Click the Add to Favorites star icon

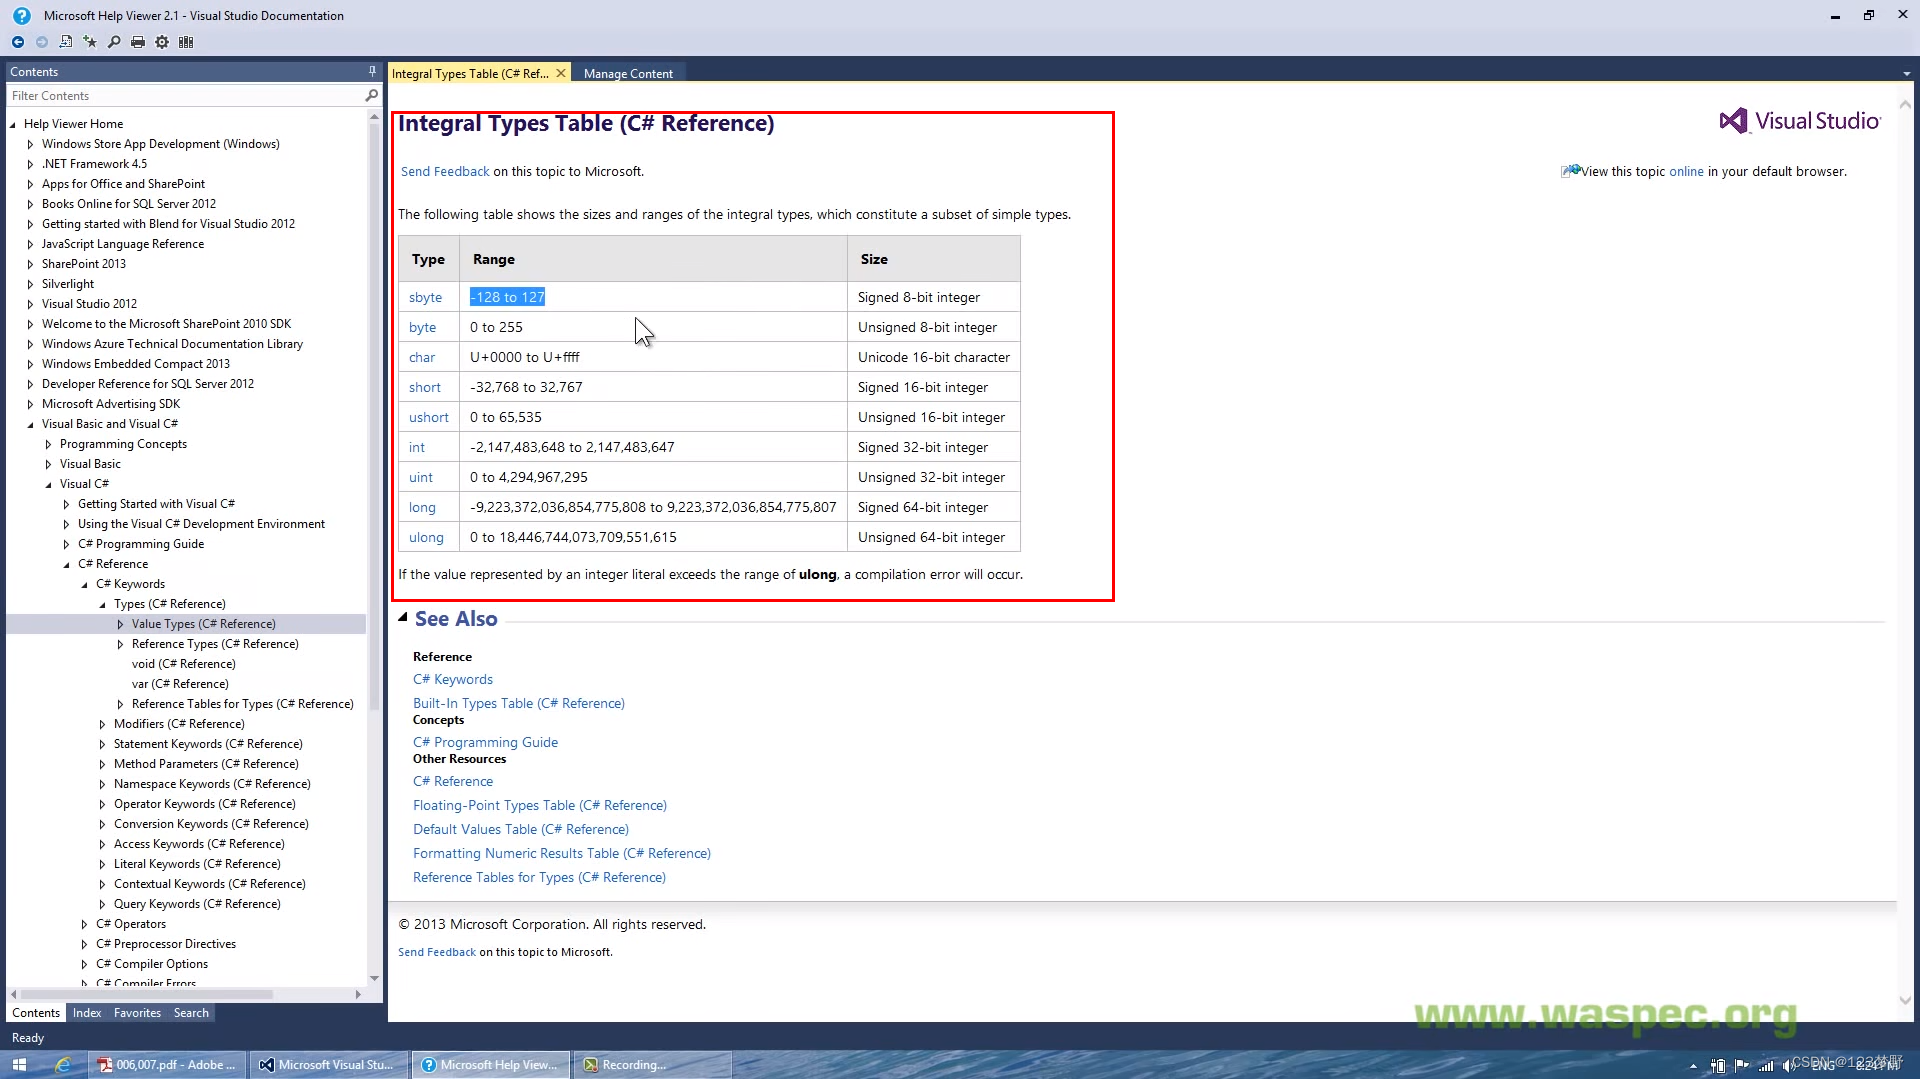tap(90, 42)
